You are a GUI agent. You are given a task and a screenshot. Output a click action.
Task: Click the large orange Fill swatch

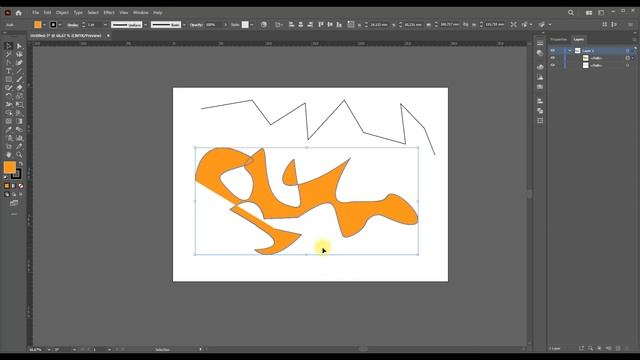click(x=10, y=167)
